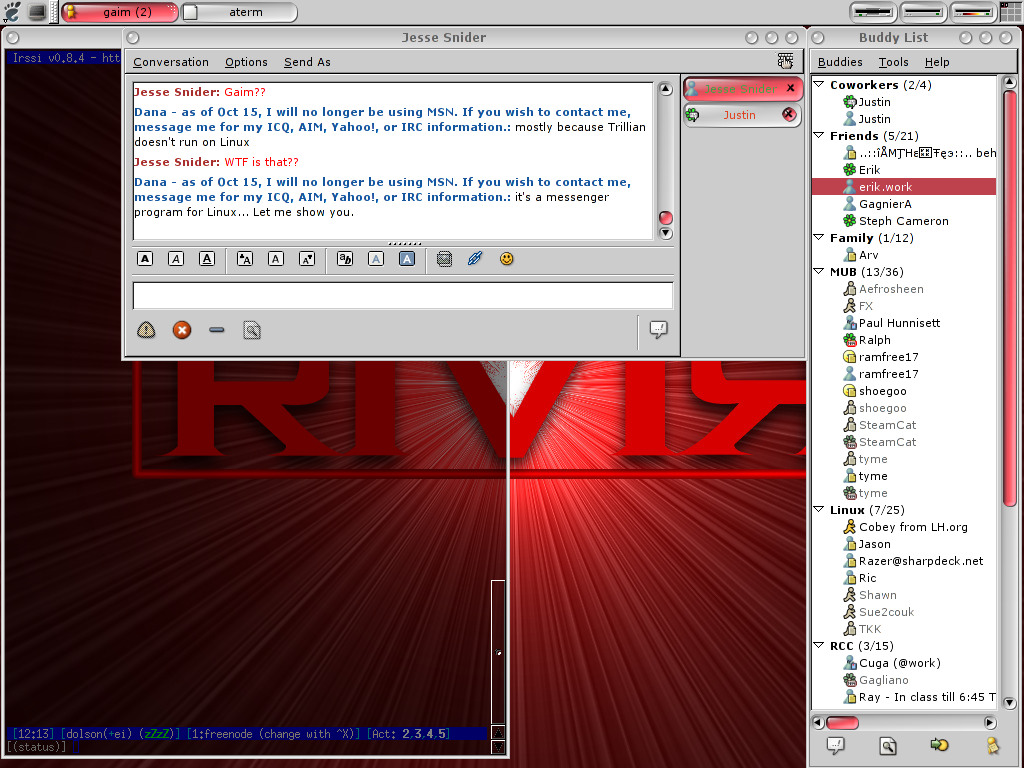Click the insert link icon
Viewport: 1024px width, 768px height.
coord(475,259)
